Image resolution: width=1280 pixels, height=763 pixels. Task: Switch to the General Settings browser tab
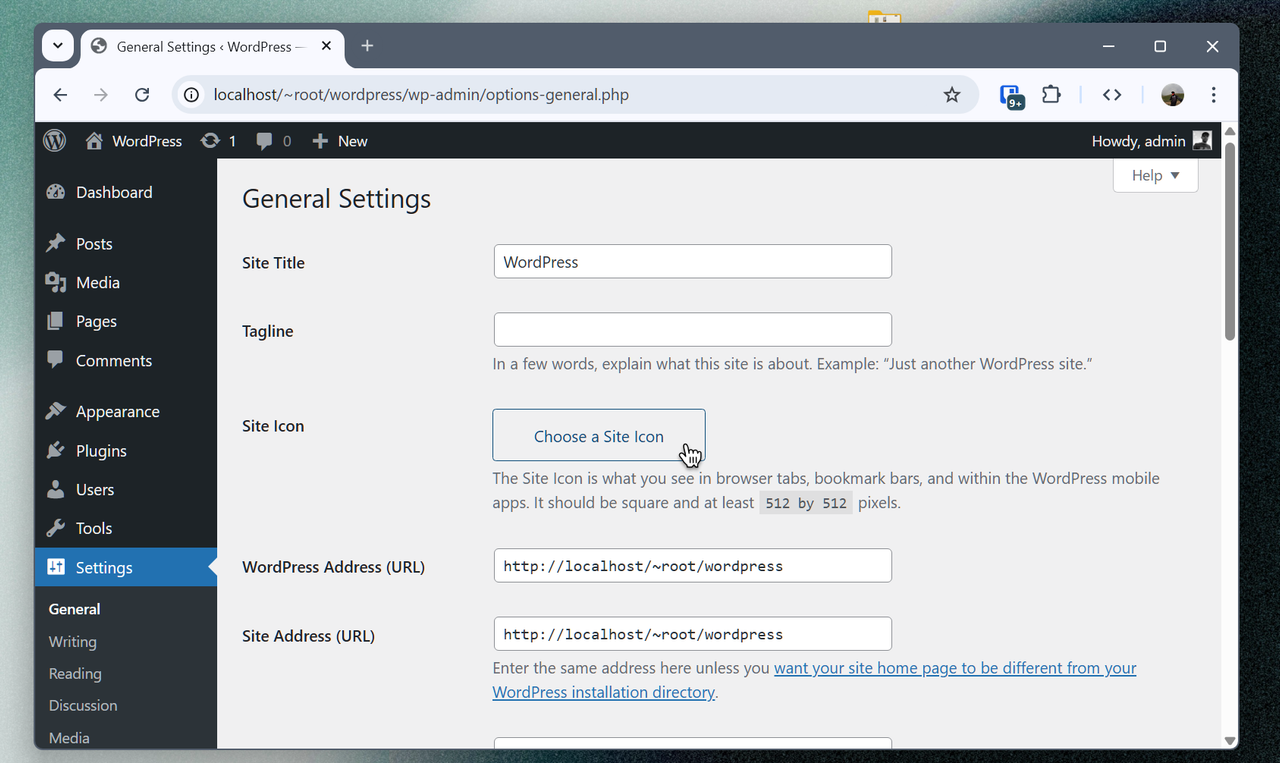pyautogui.click(x=213, y=46)
